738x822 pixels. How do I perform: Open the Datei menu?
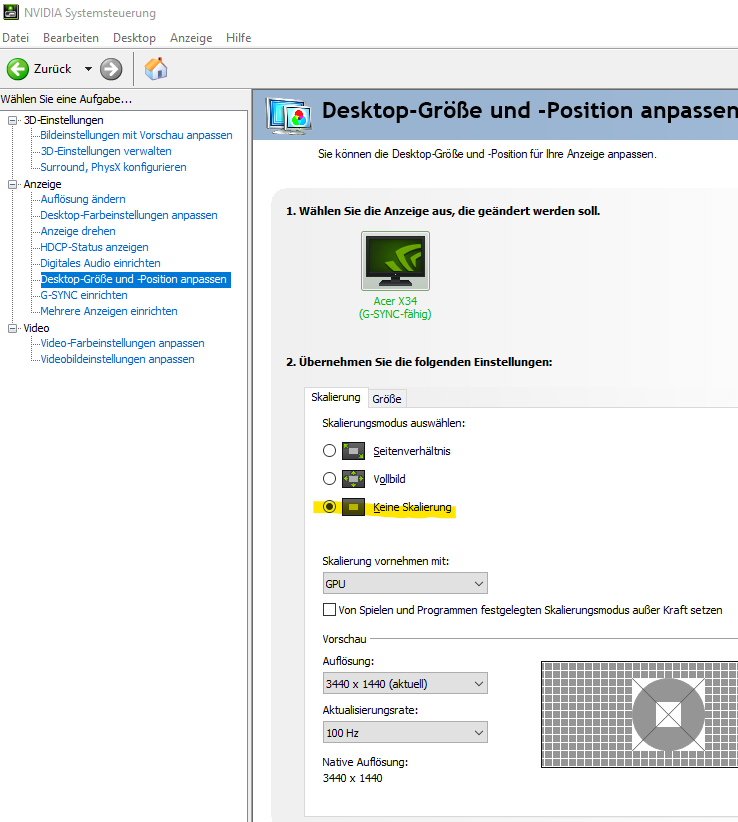click(15, 38)
